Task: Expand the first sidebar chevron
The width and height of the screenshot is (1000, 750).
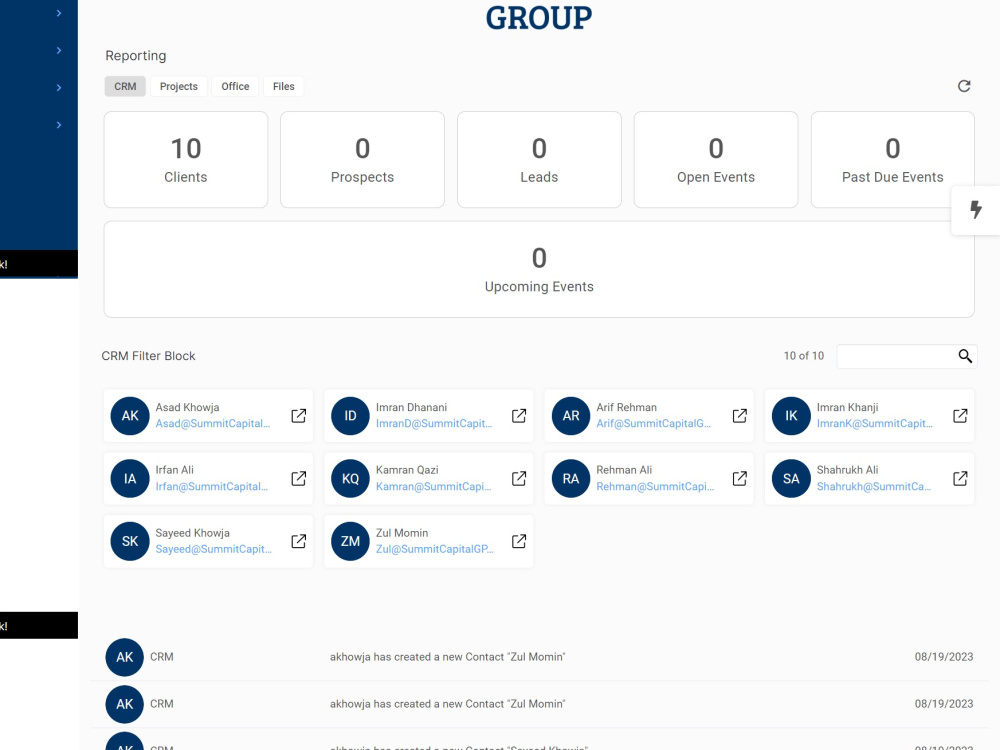Action: point(59,13)
